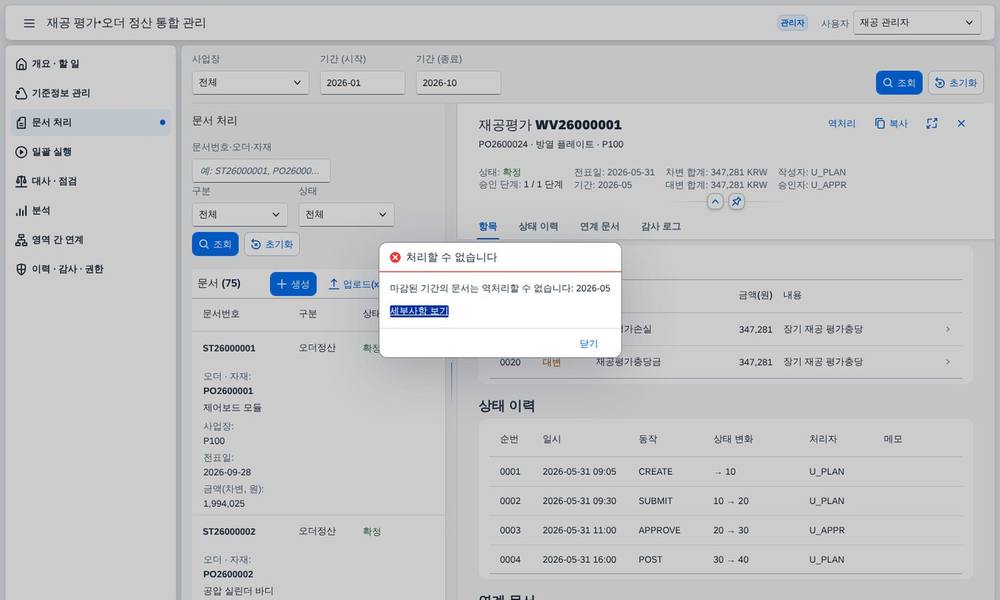Click the scales icon beside 대사 · 점검
Image resolution: width=1000 pixels, height=600 pixels.
21,181
